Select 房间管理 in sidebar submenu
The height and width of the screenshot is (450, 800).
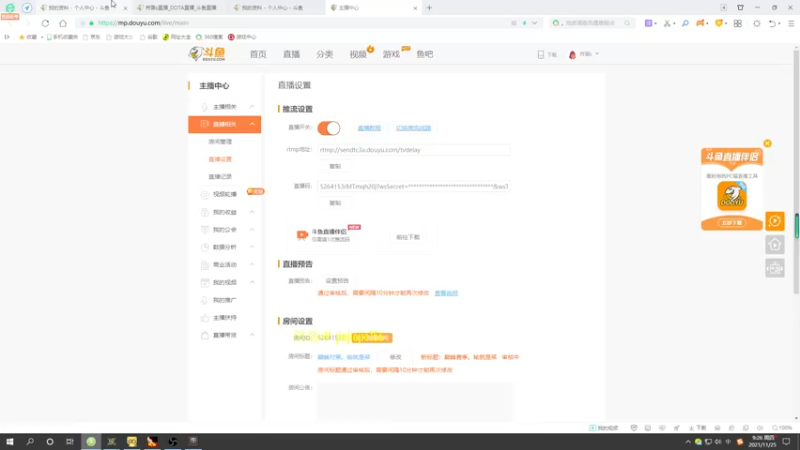click(x=220, y=142)
